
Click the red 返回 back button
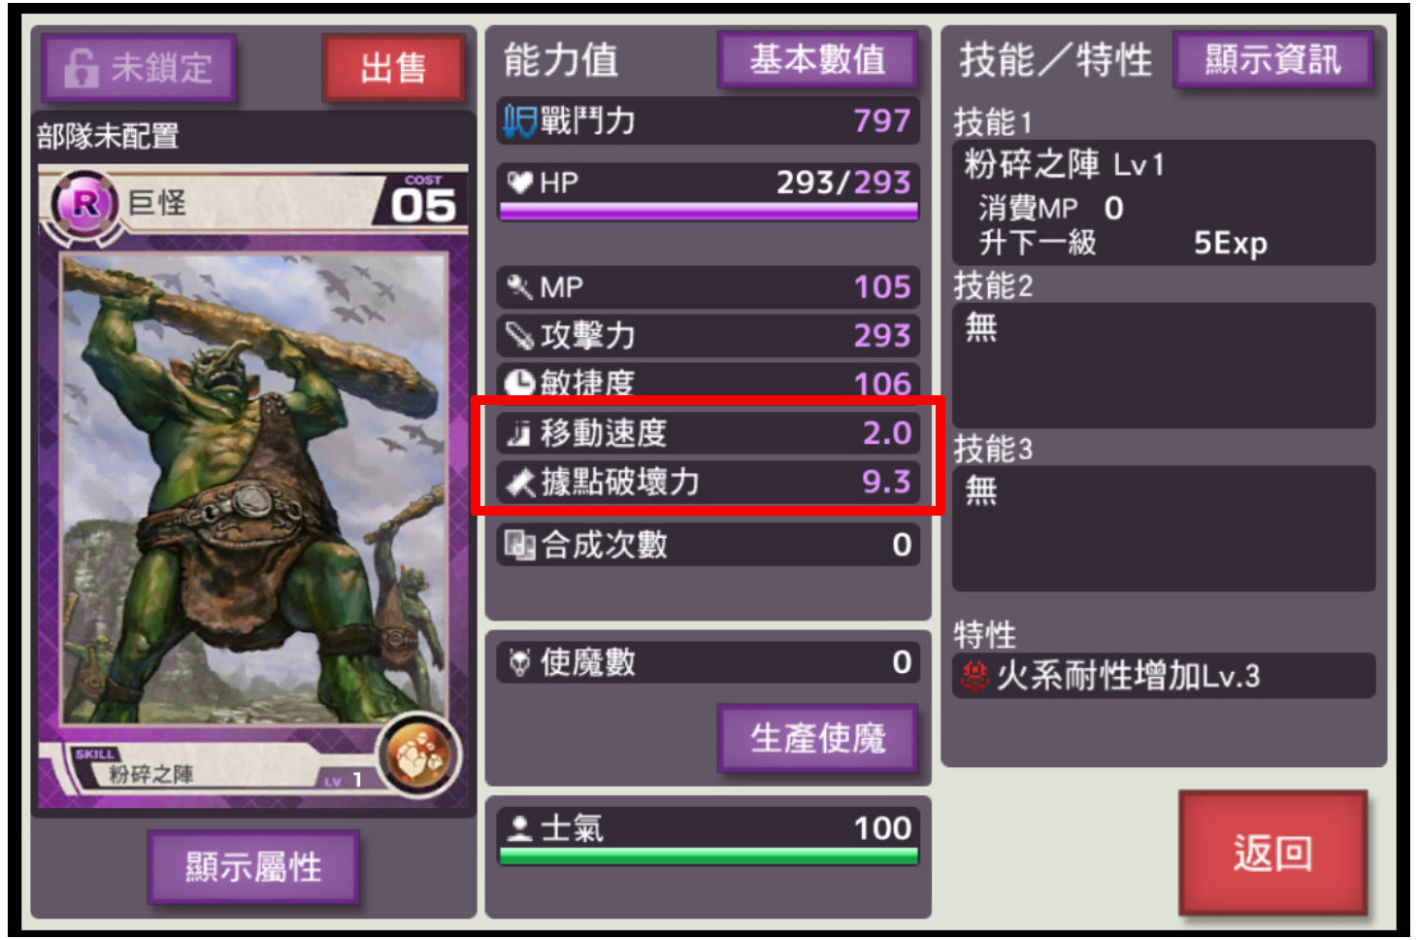pos(1272,853)
